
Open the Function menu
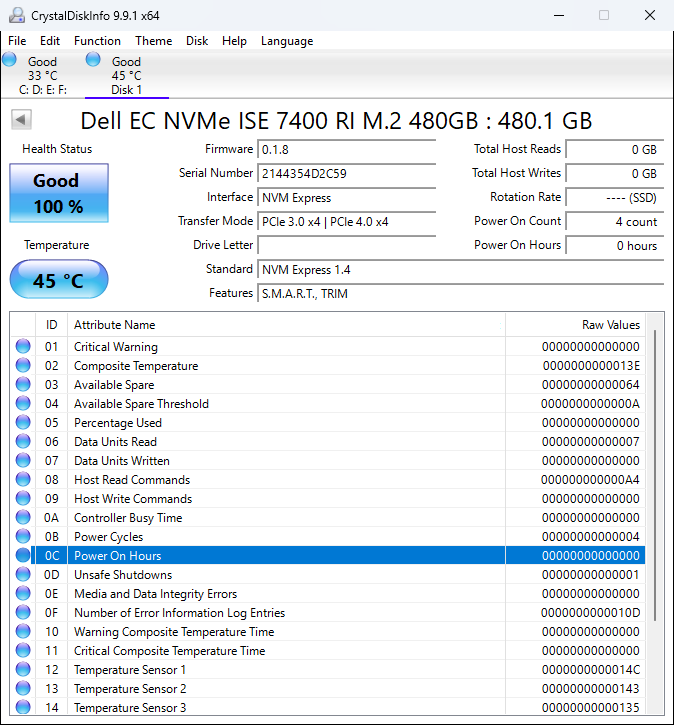97,41
